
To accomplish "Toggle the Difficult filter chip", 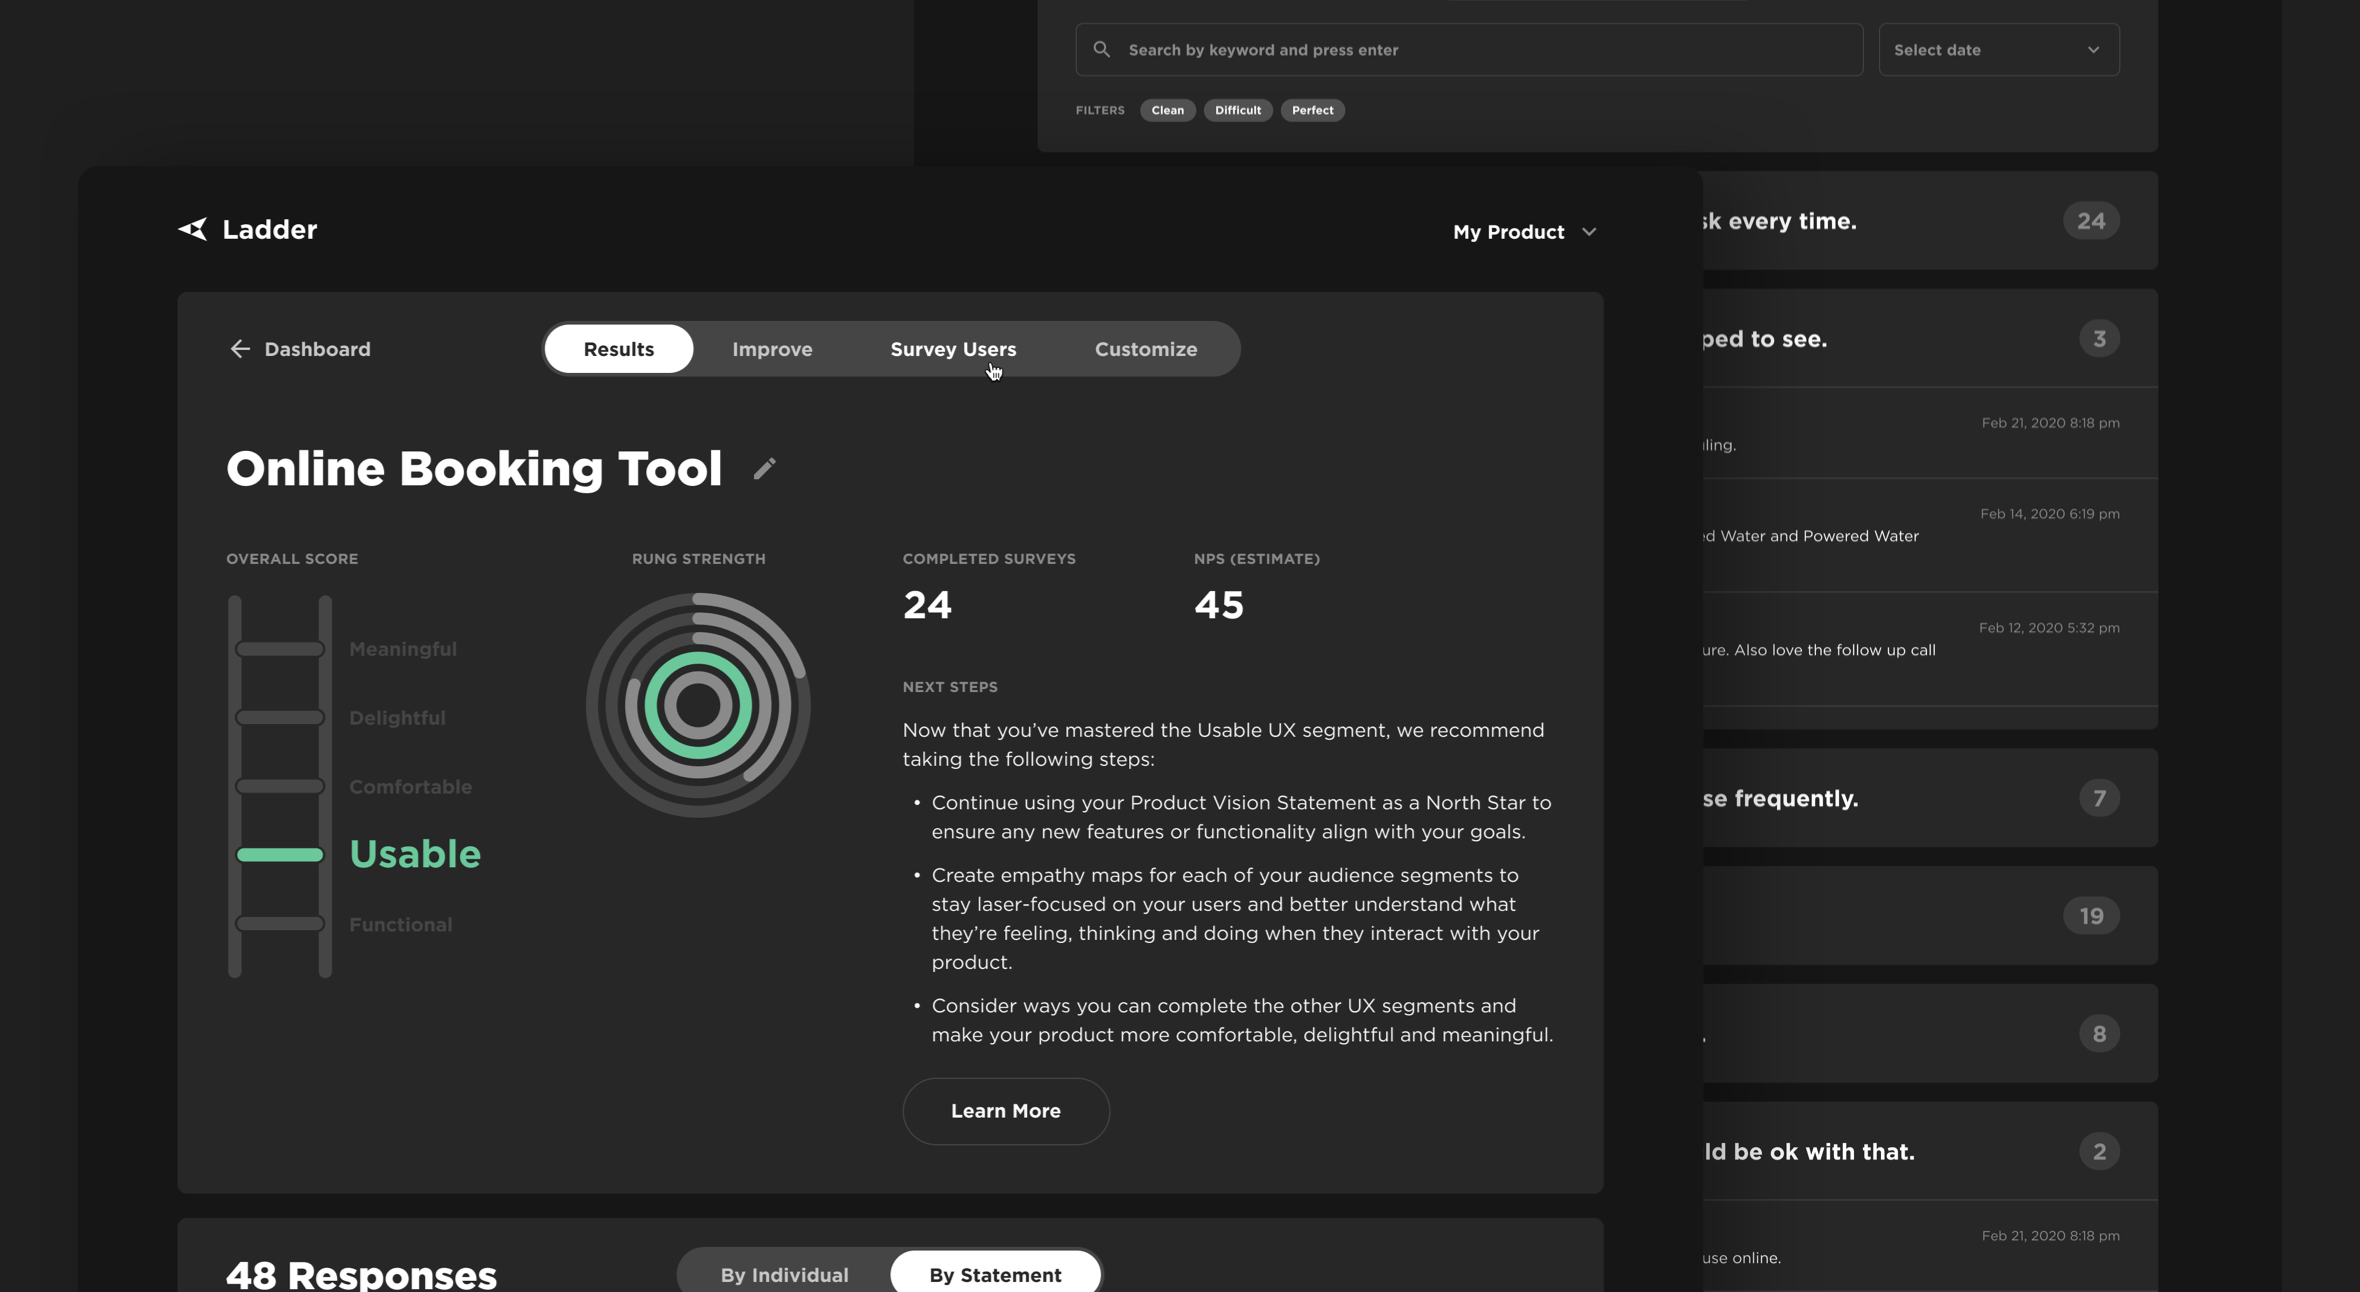I will [1237, 110].
